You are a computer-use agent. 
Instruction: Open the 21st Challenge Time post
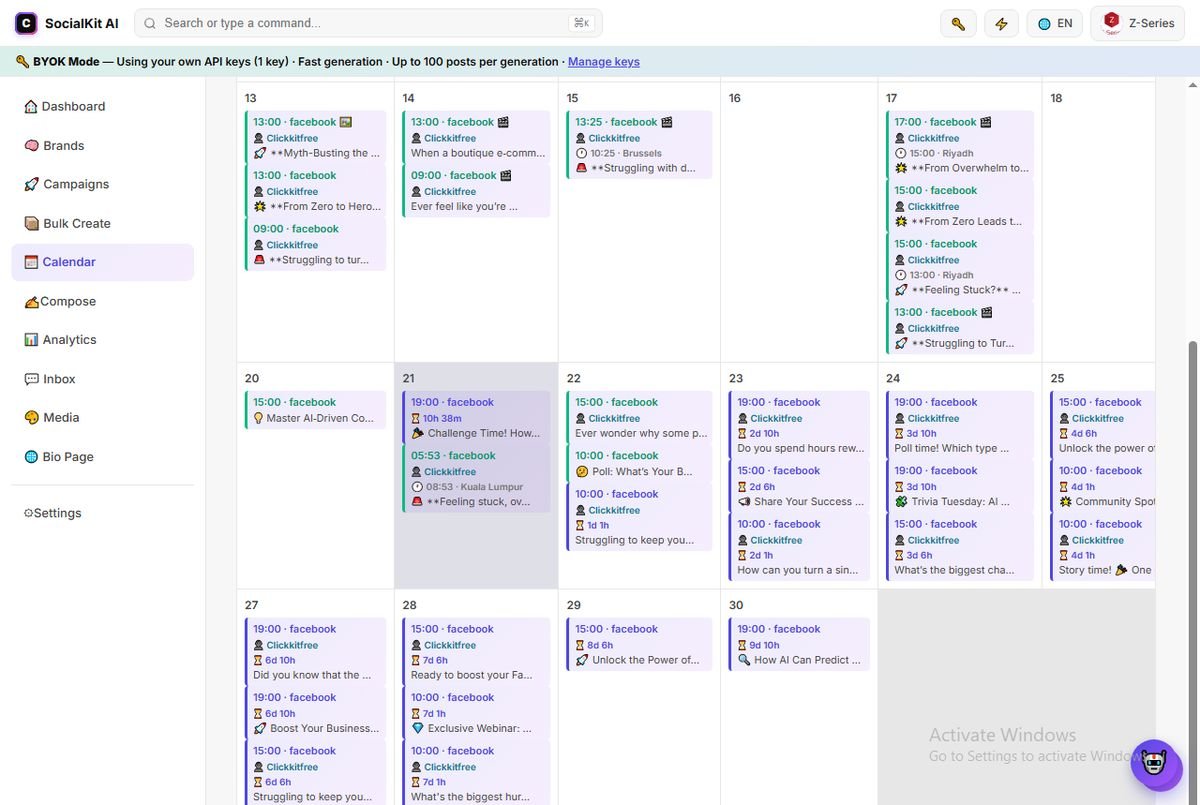click(477, 417)
